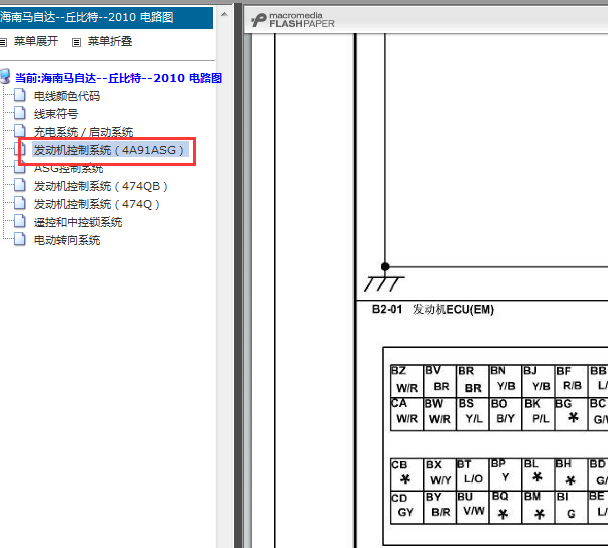This screenshot has height=548, width=608.
Task: Click the Macromedia FlashPaper logo
Action: tap(293, 20)
